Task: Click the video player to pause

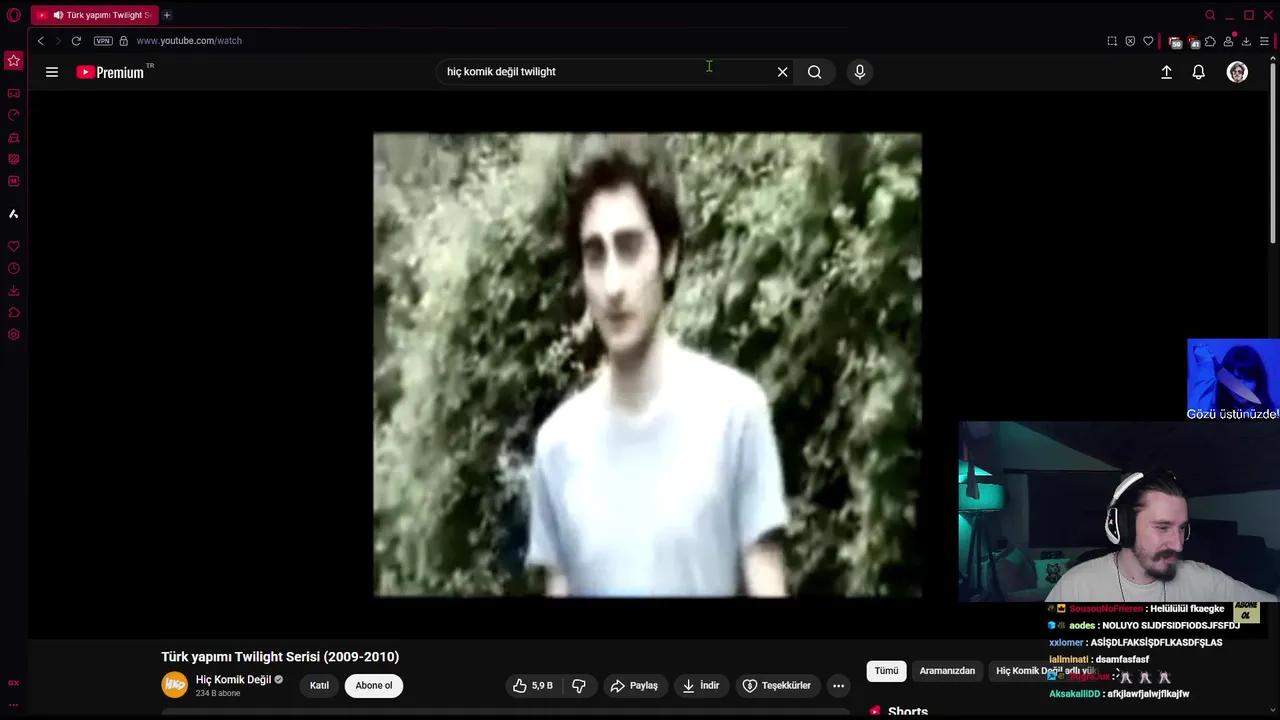Action: pos(647,365)
